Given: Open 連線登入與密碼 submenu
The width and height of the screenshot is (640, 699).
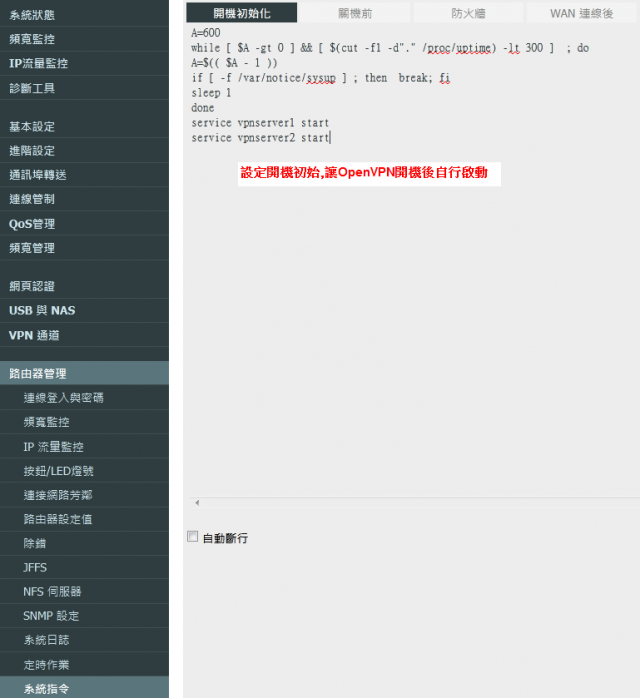Looking at the screenshot, I should tap(84, 398).
